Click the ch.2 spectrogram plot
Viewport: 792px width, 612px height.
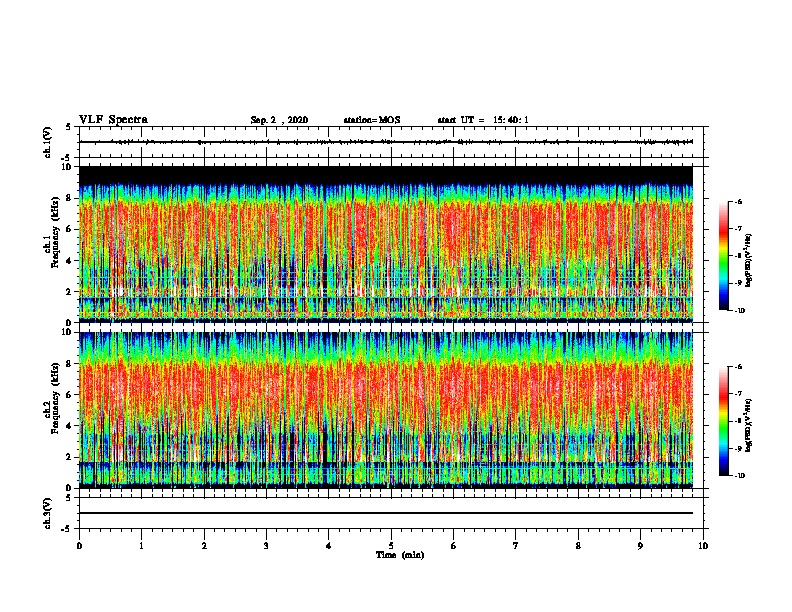click(x=386, y=410)
